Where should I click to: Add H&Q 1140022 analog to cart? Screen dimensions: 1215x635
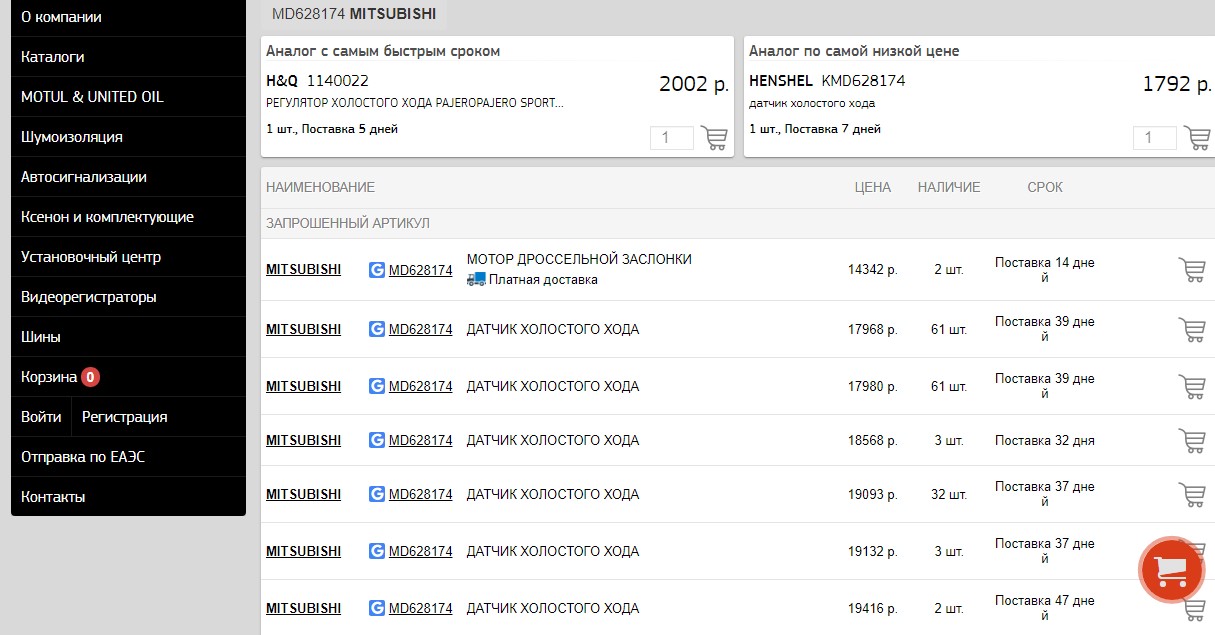click(715, 138)
